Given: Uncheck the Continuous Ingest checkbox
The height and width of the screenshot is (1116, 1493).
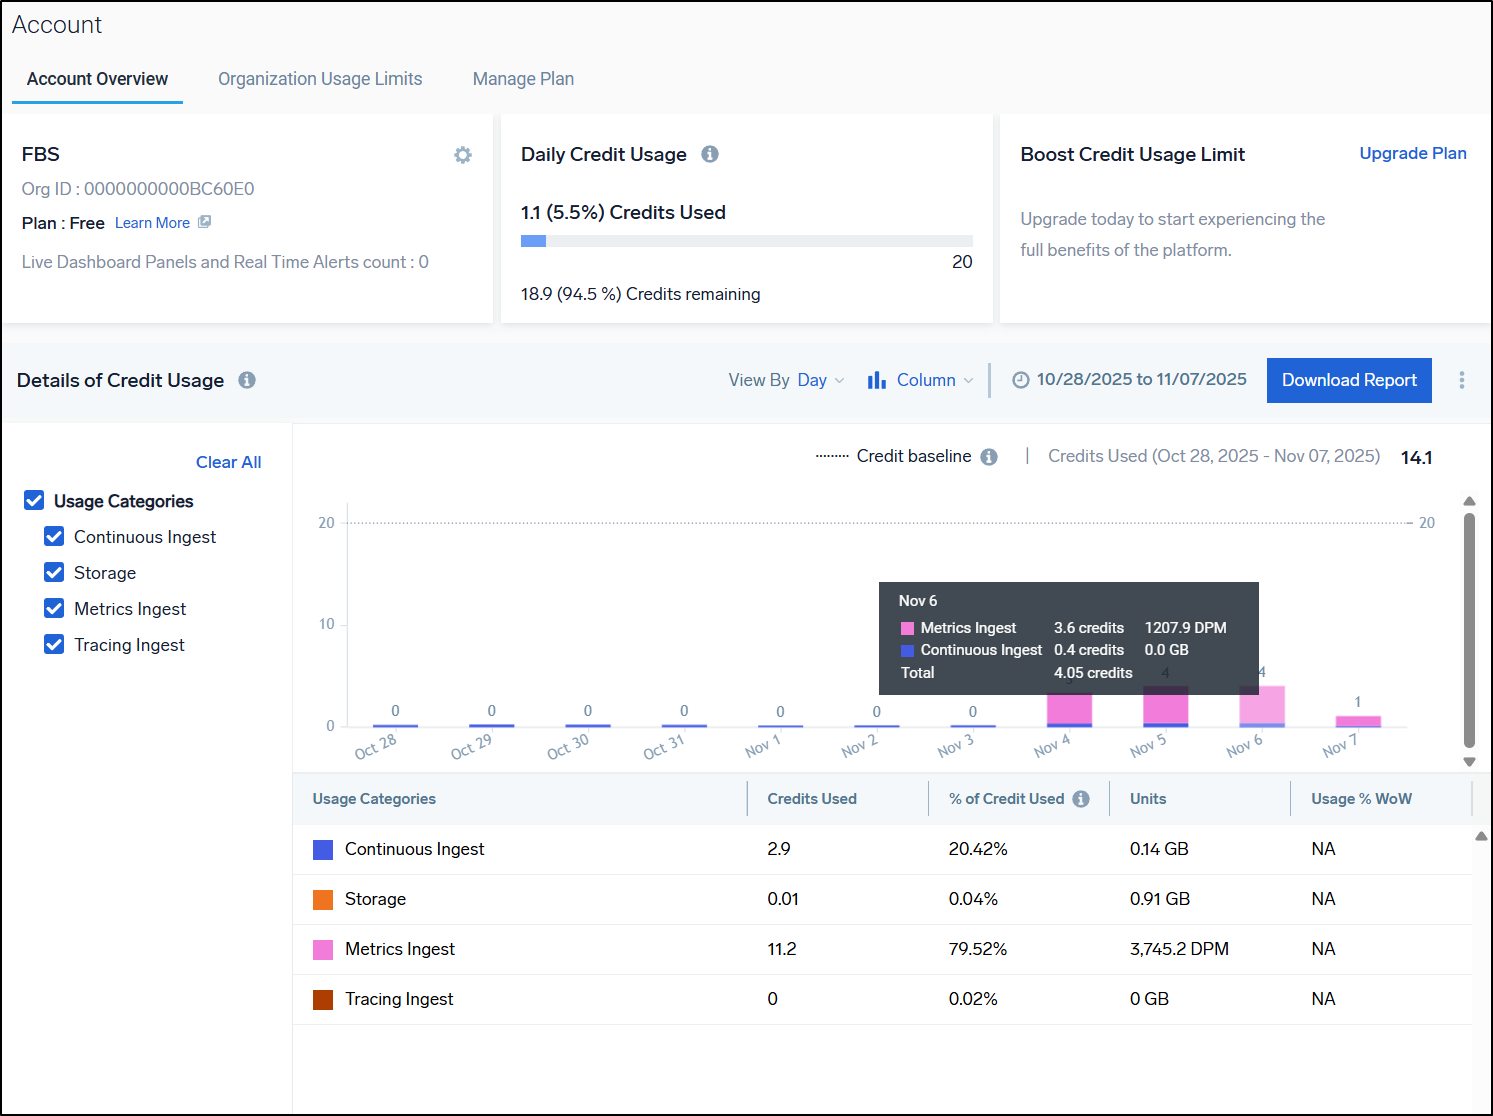Looking at the screenshot, I should tap(54, 537).
